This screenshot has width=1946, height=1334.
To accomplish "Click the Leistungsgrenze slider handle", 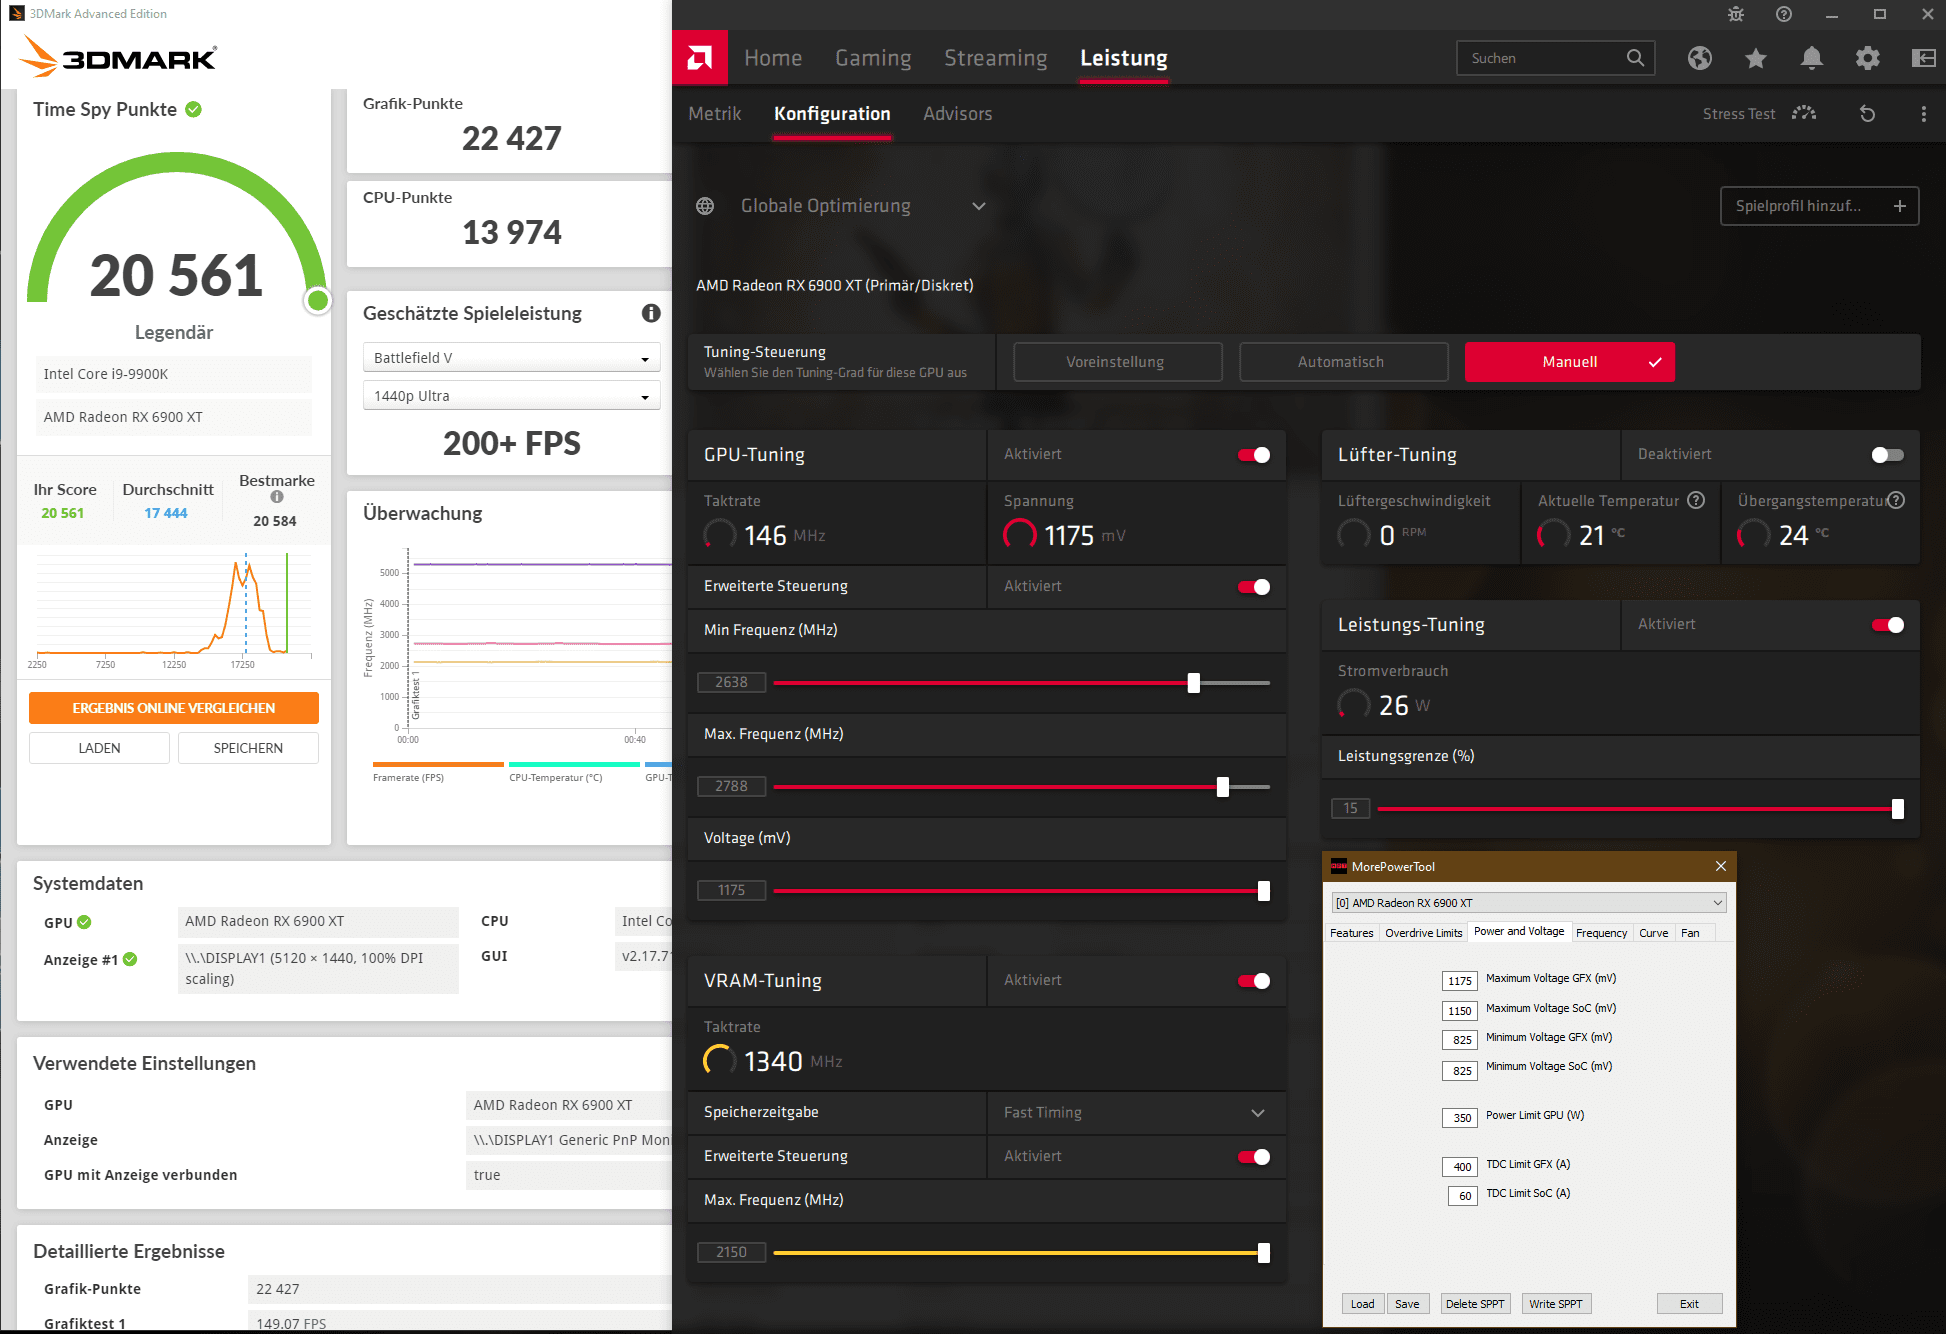I will point(1897,809).
